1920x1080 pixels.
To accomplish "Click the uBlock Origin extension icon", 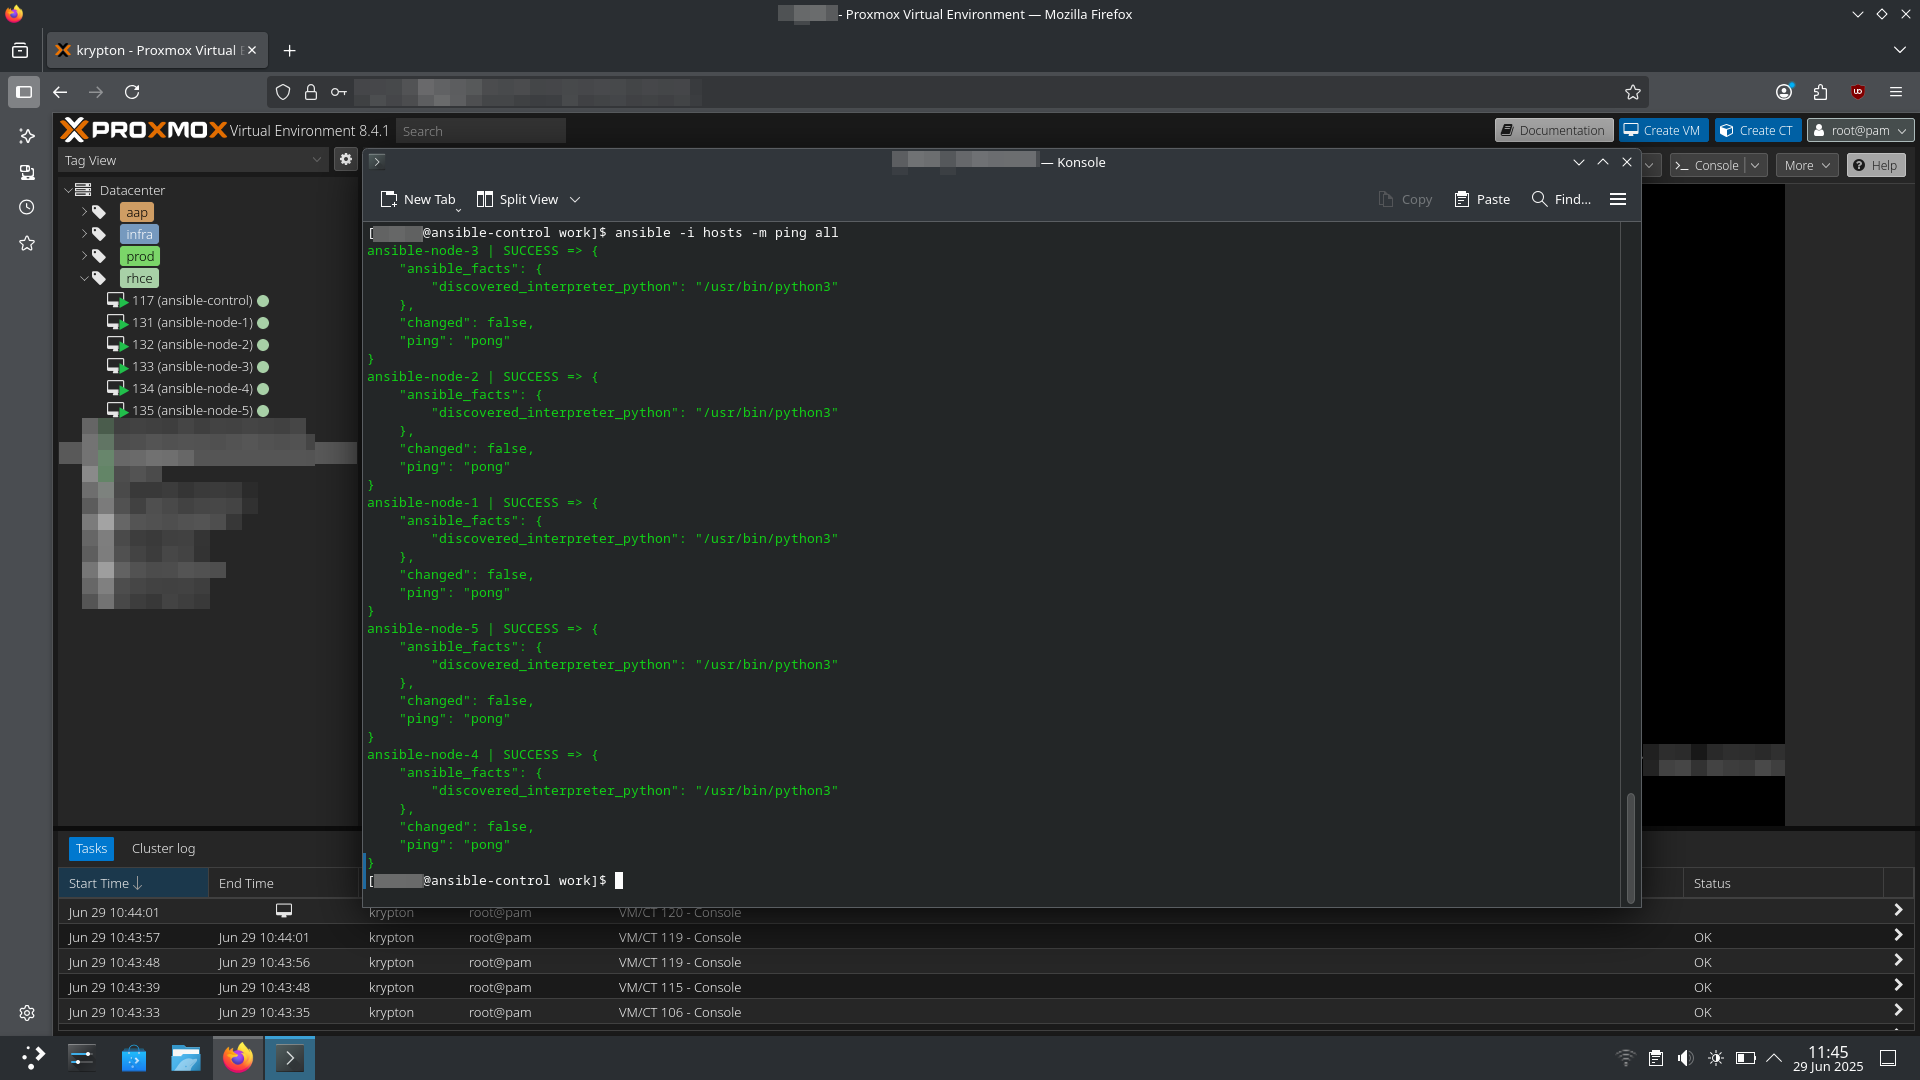I will 1858,92.
